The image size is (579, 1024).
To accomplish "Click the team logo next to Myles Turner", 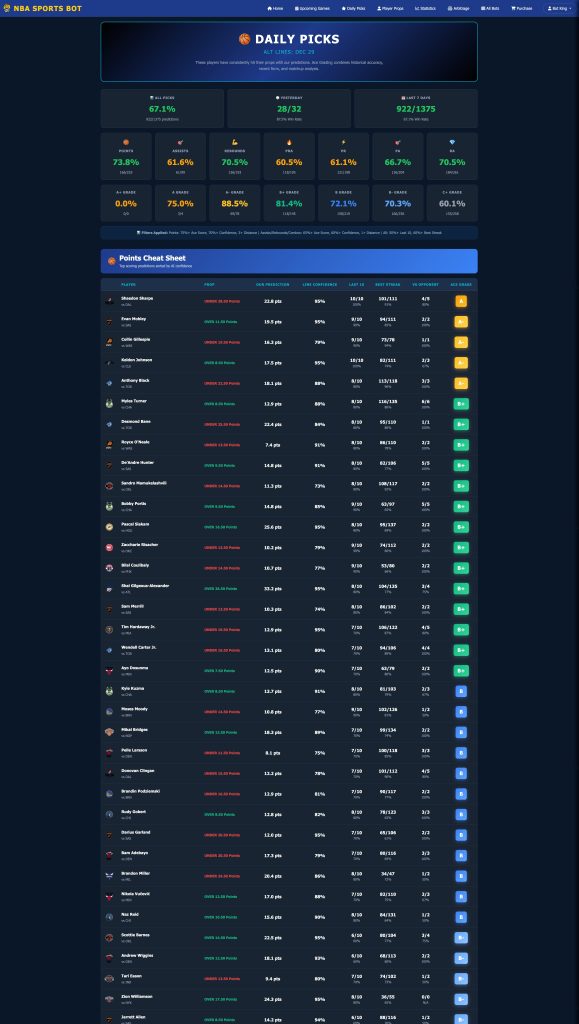I will point(110,404).
